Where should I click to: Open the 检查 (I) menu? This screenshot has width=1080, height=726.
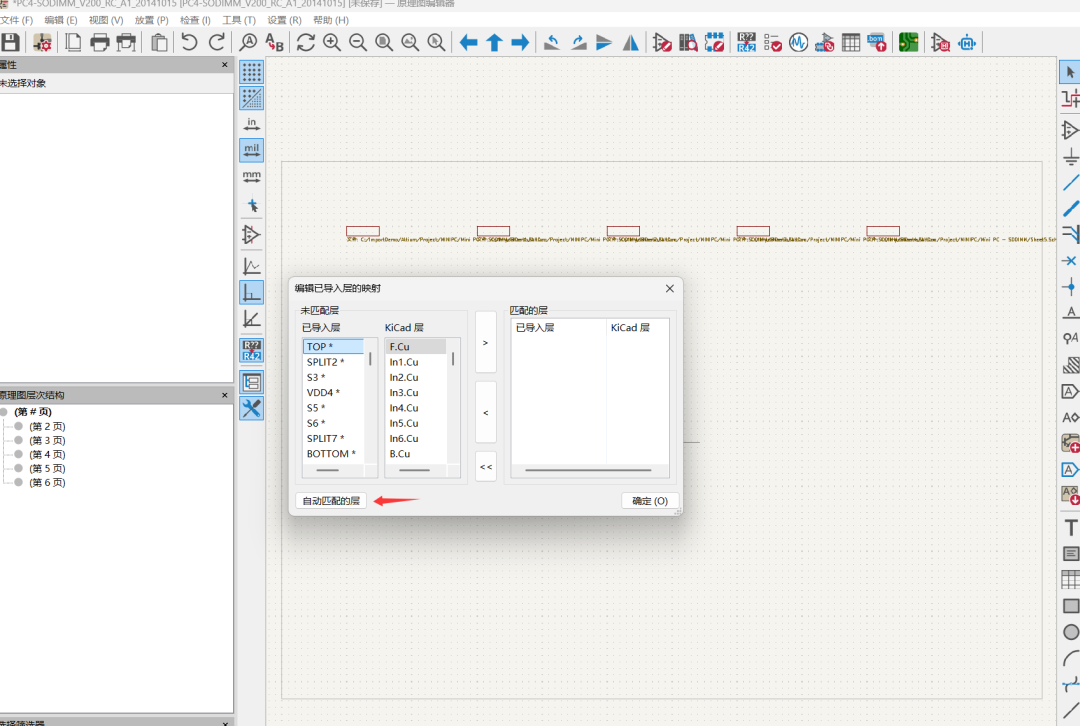click(196, 20)
